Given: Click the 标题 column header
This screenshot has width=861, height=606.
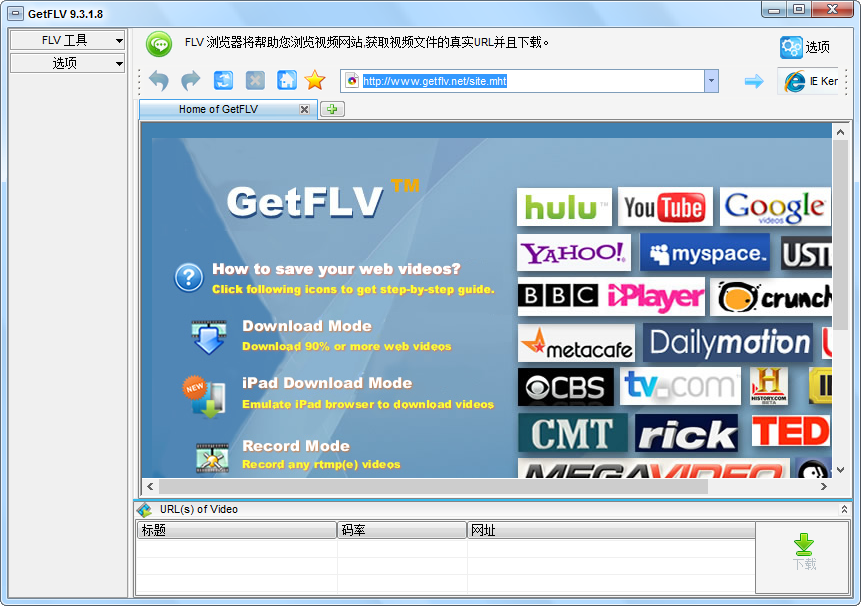Looking at the screenshot, I should [237, 530].
